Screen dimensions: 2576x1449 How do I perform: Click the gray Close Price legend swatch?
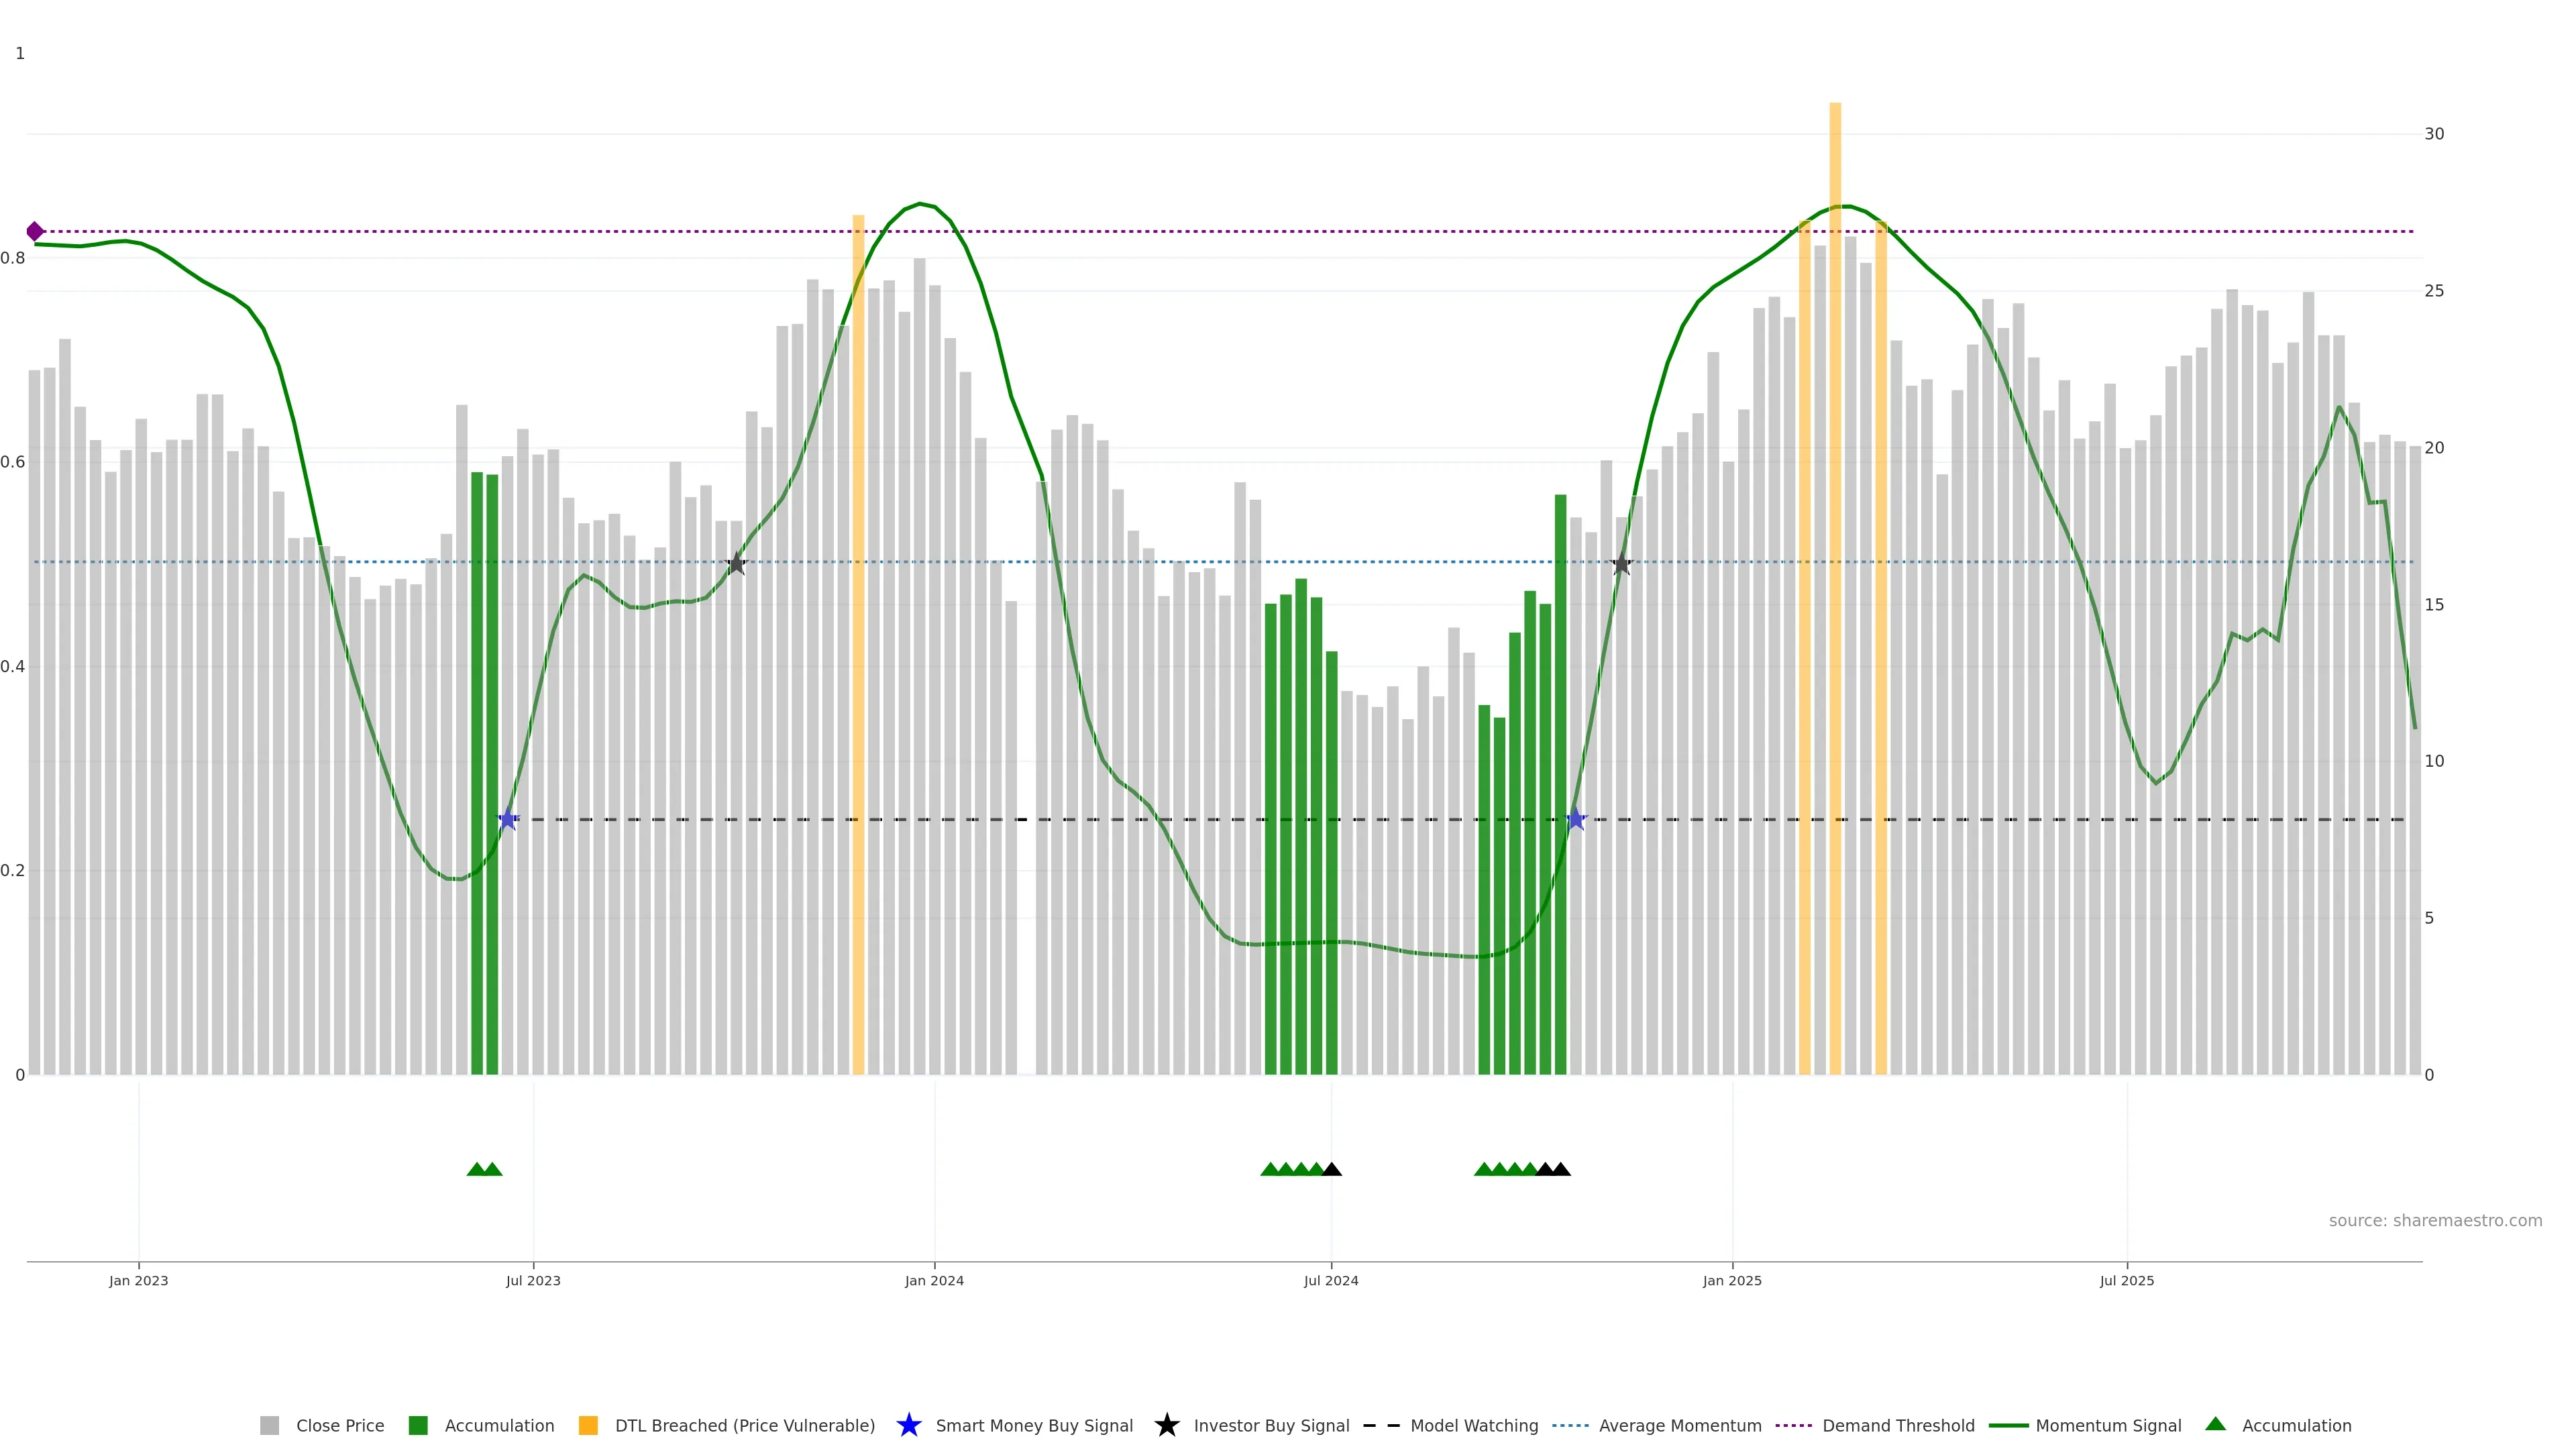click(269, 1426)
